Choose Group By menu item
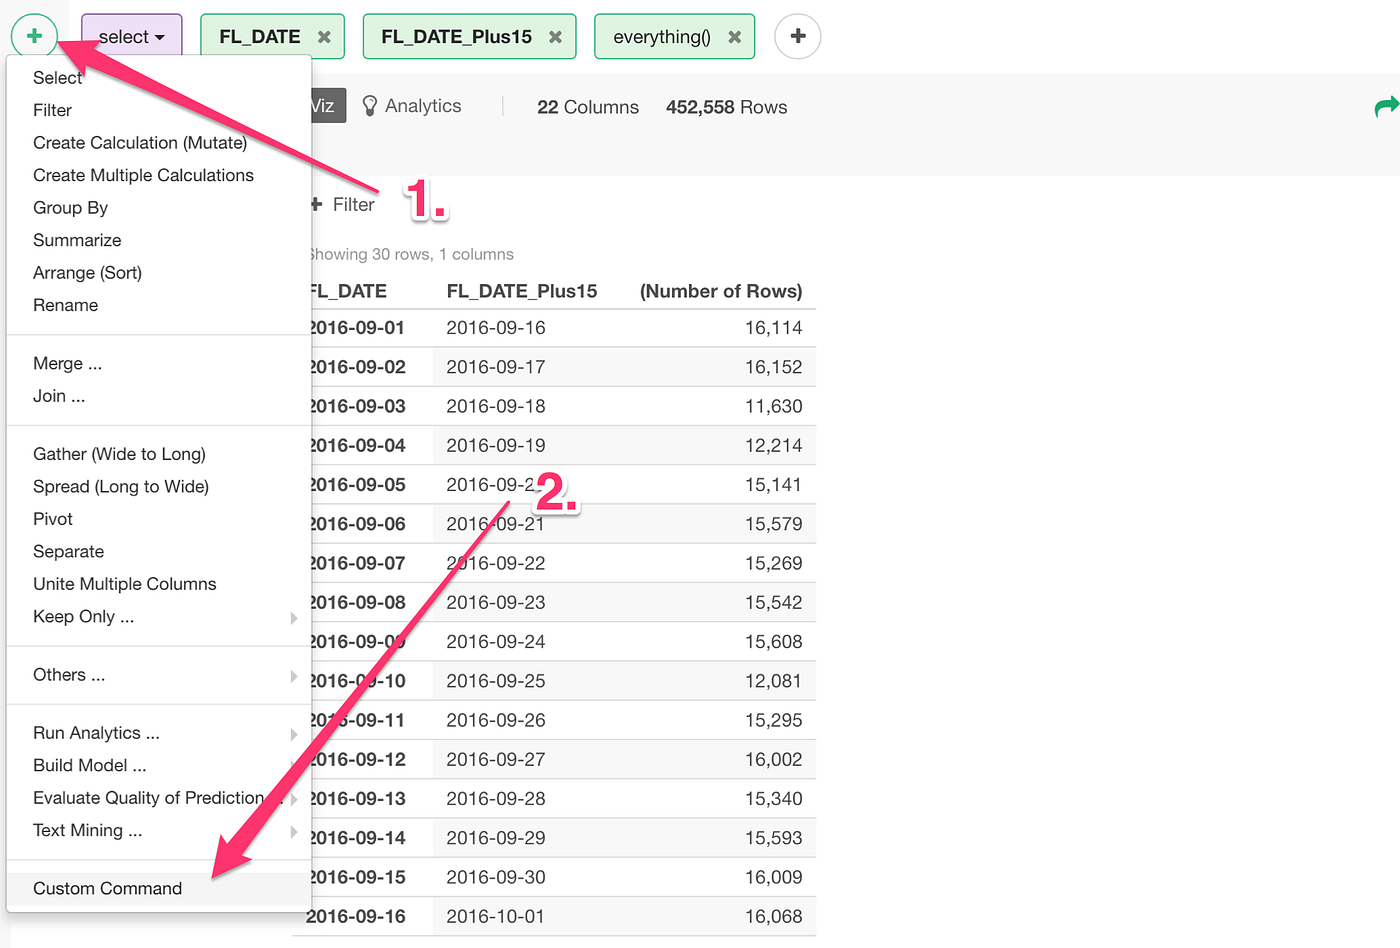This screenshot has height=948, width=1400. pos(70,207)
